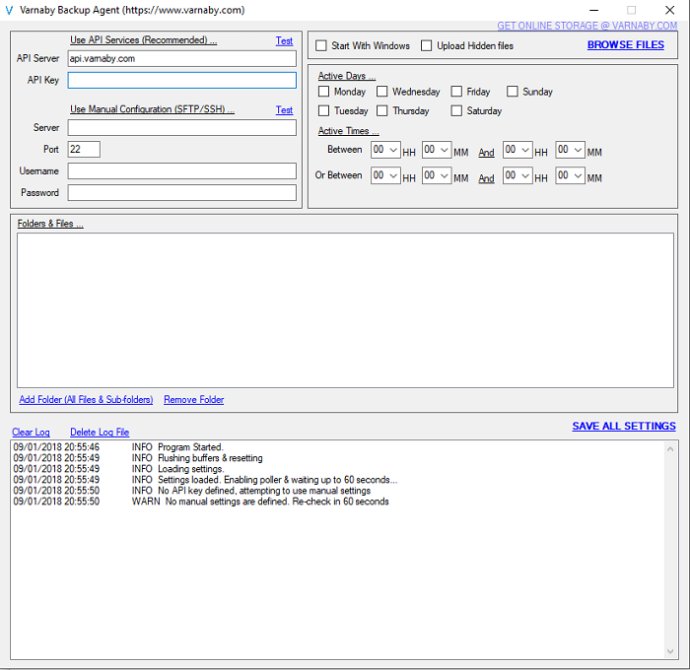The width and height of the screenshot is (690, 670).
Task: Open the Or Between end hour dropdown
Action: click(518, 176)
